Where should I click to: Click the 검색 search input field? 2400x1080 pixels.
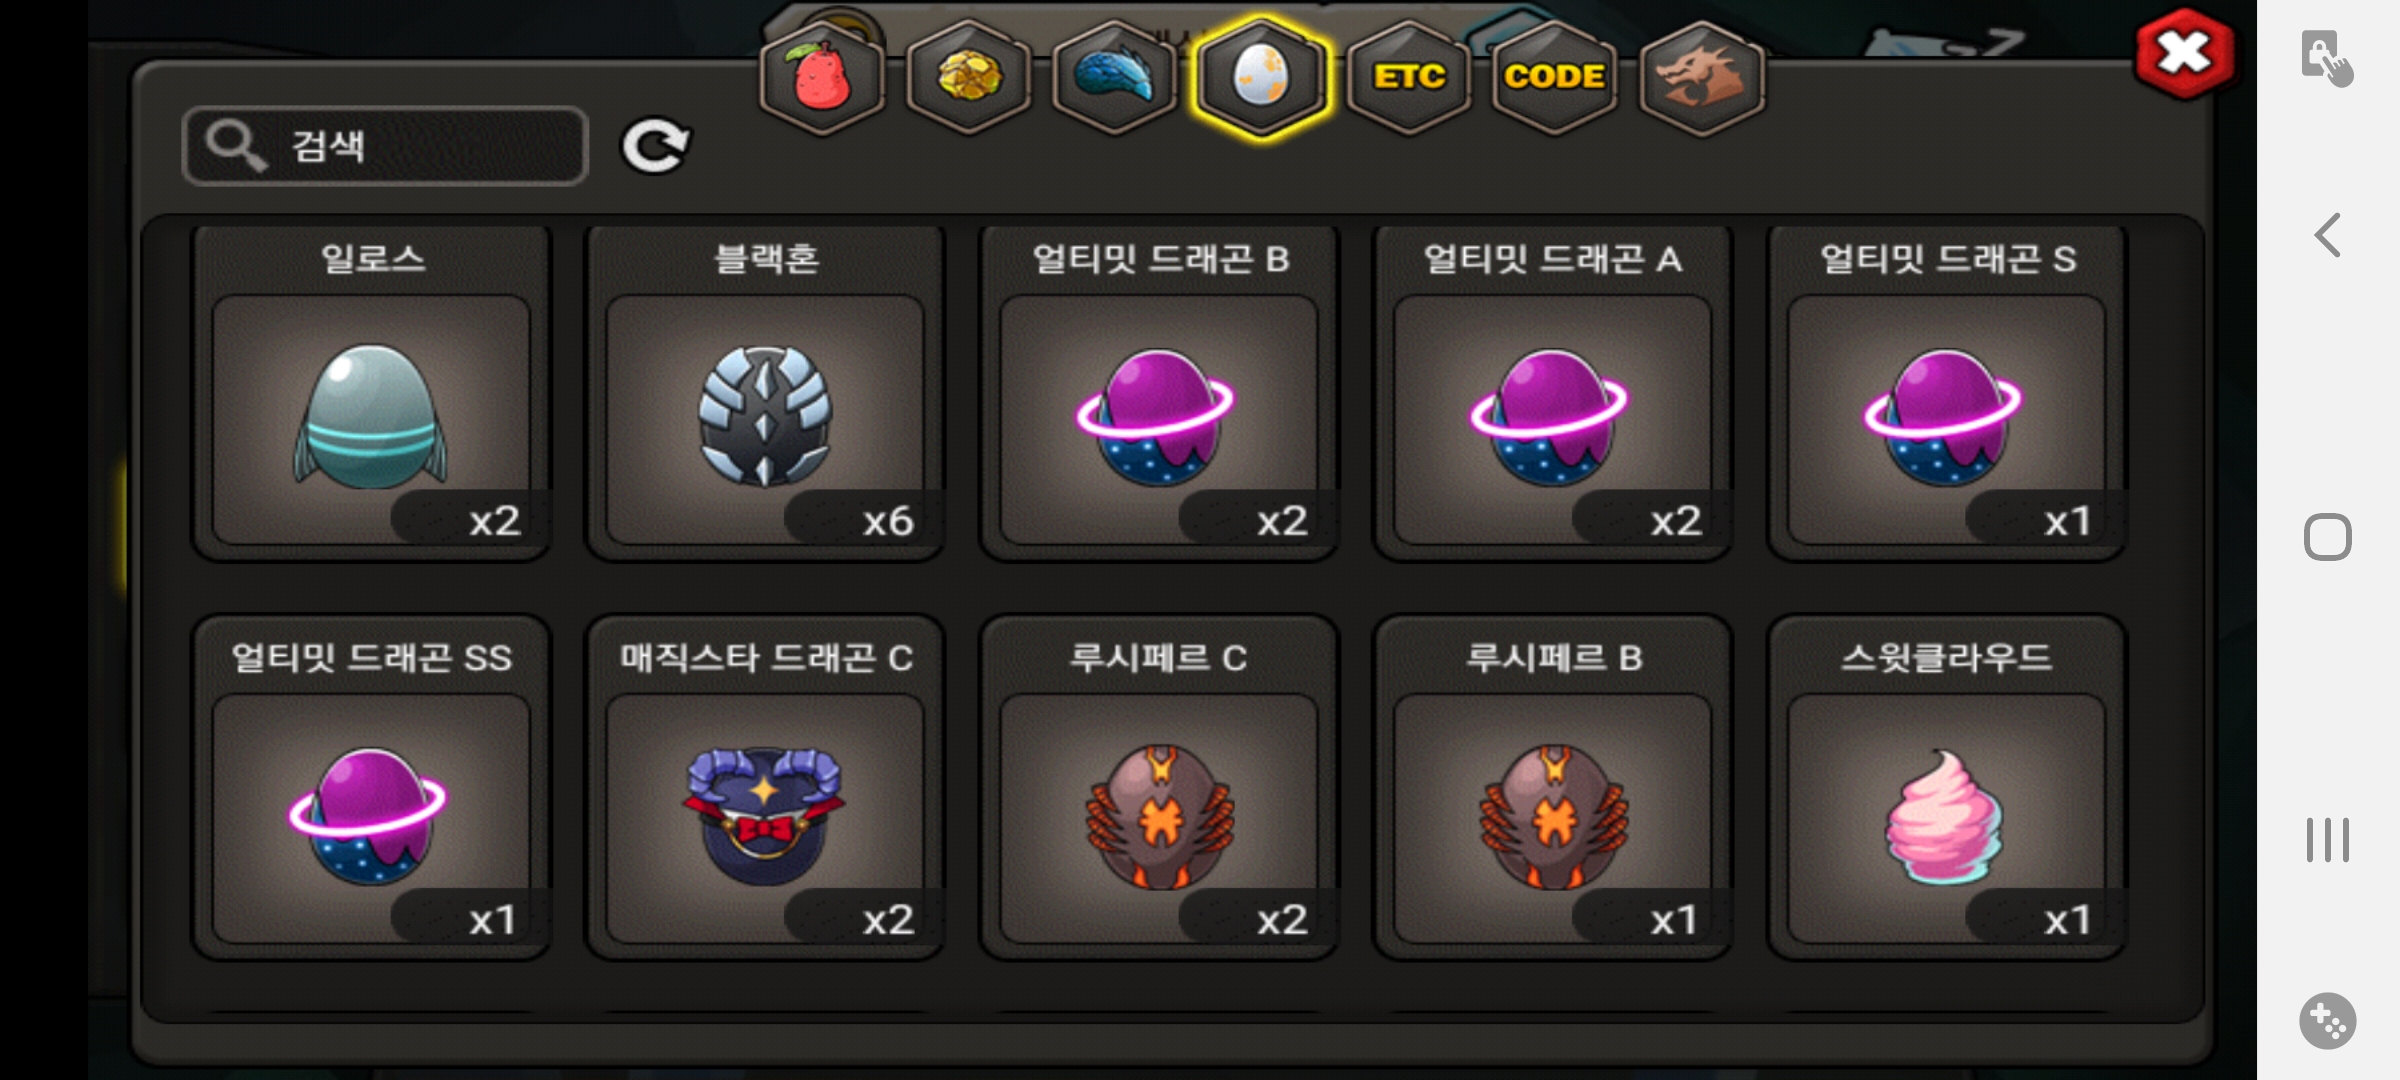click(x=385, y=146)
